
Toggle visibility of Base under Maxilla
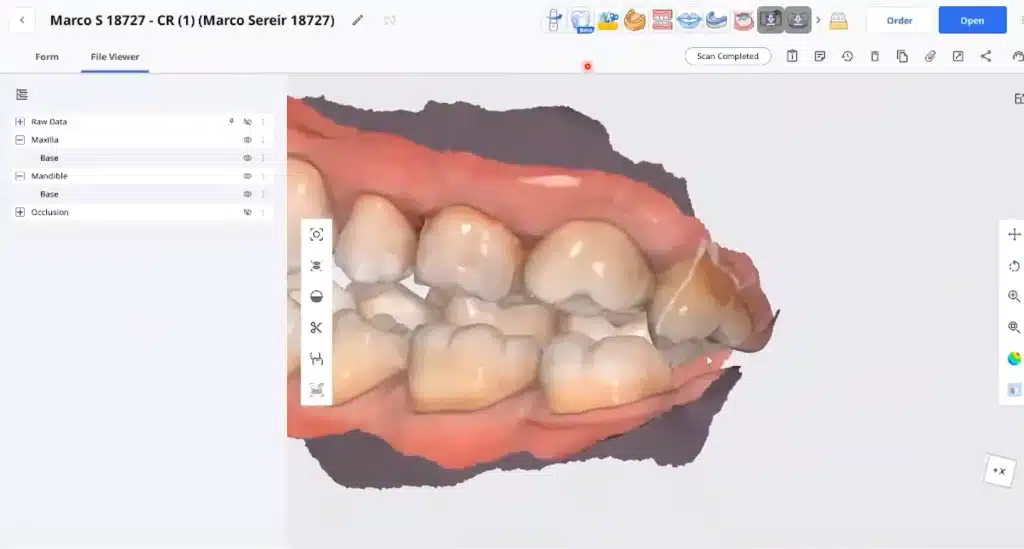(x=248, y=158)
